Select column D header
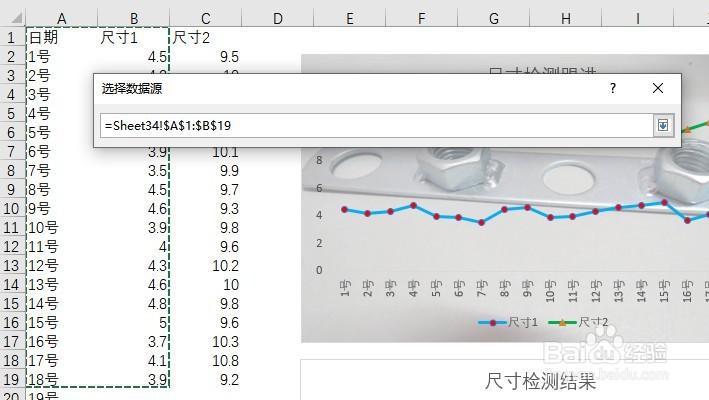Image resolution: width=709 pixels, height=400 pixels. (x=278, y=18)
